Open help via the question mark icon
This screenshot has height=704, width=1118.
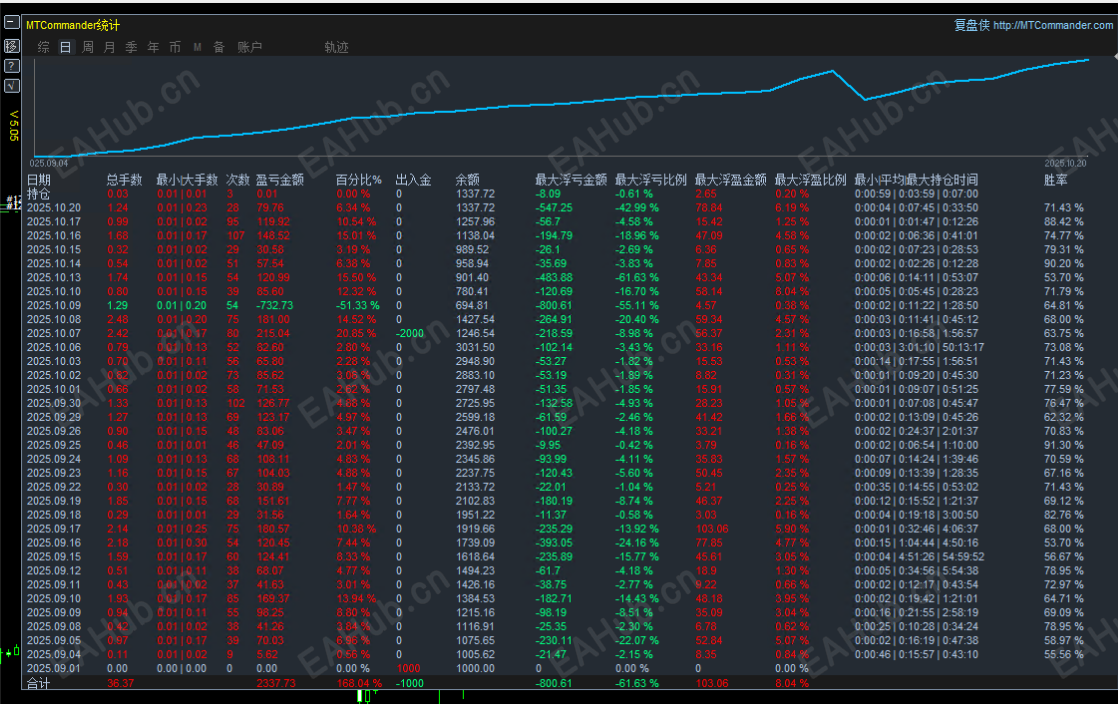coord(11,66)
